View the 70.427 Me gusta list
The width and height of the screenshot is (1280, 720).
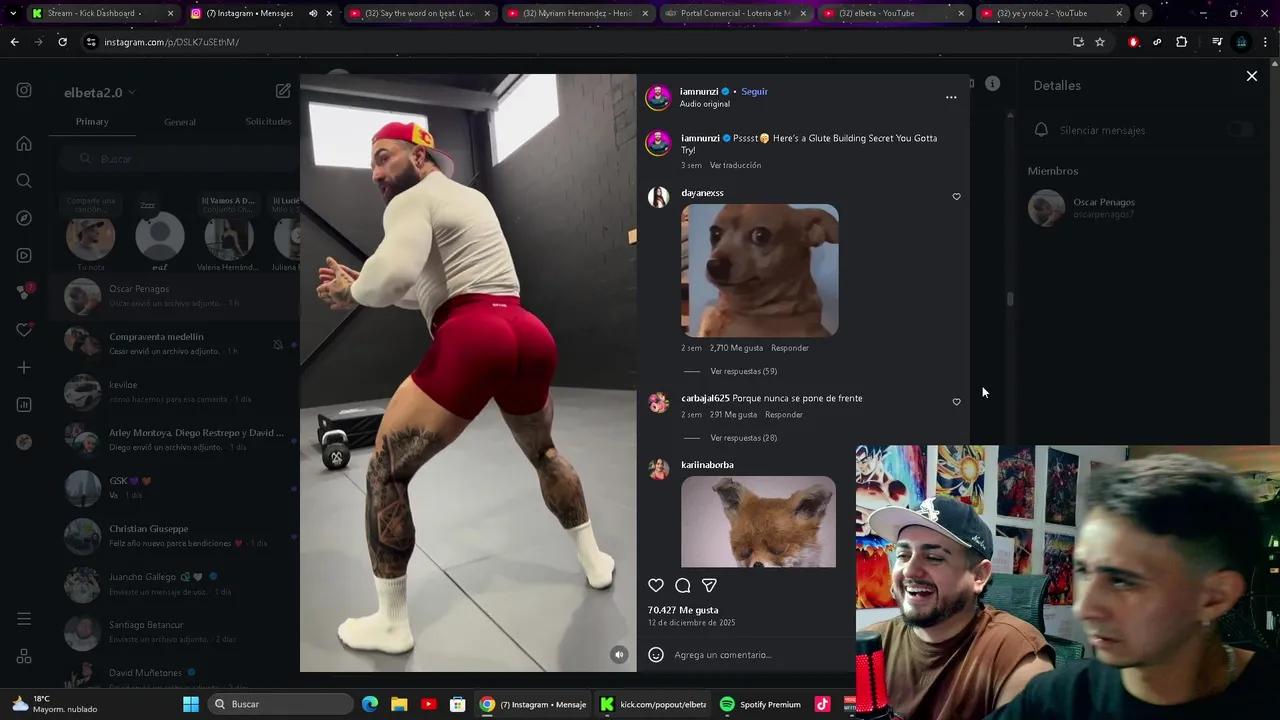pyautogui.click(x=683, y=610)
